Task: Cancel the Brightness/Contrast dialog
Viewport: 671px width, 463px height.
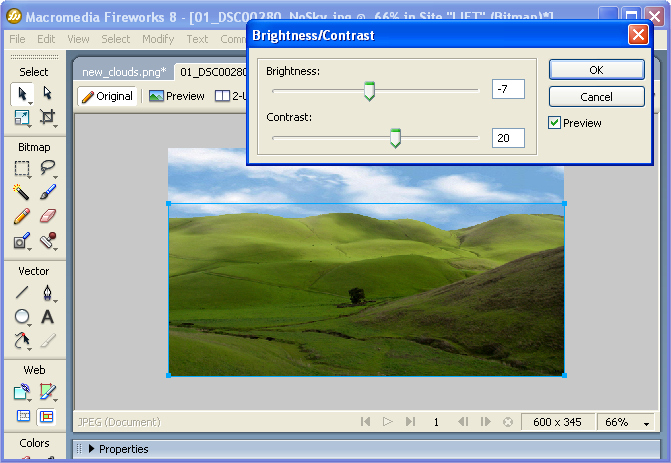Action: pos(596,97)
